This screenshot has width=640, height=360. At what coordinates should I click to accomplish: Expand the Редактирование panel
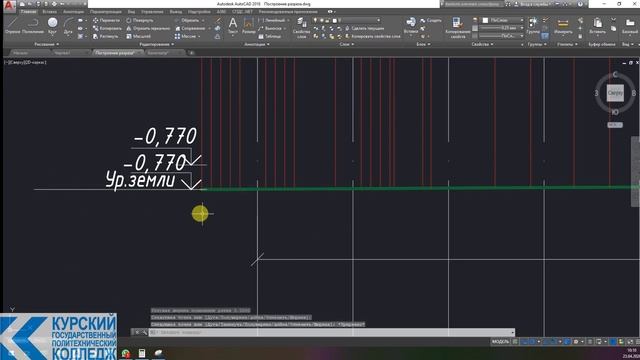pos(157,44)
